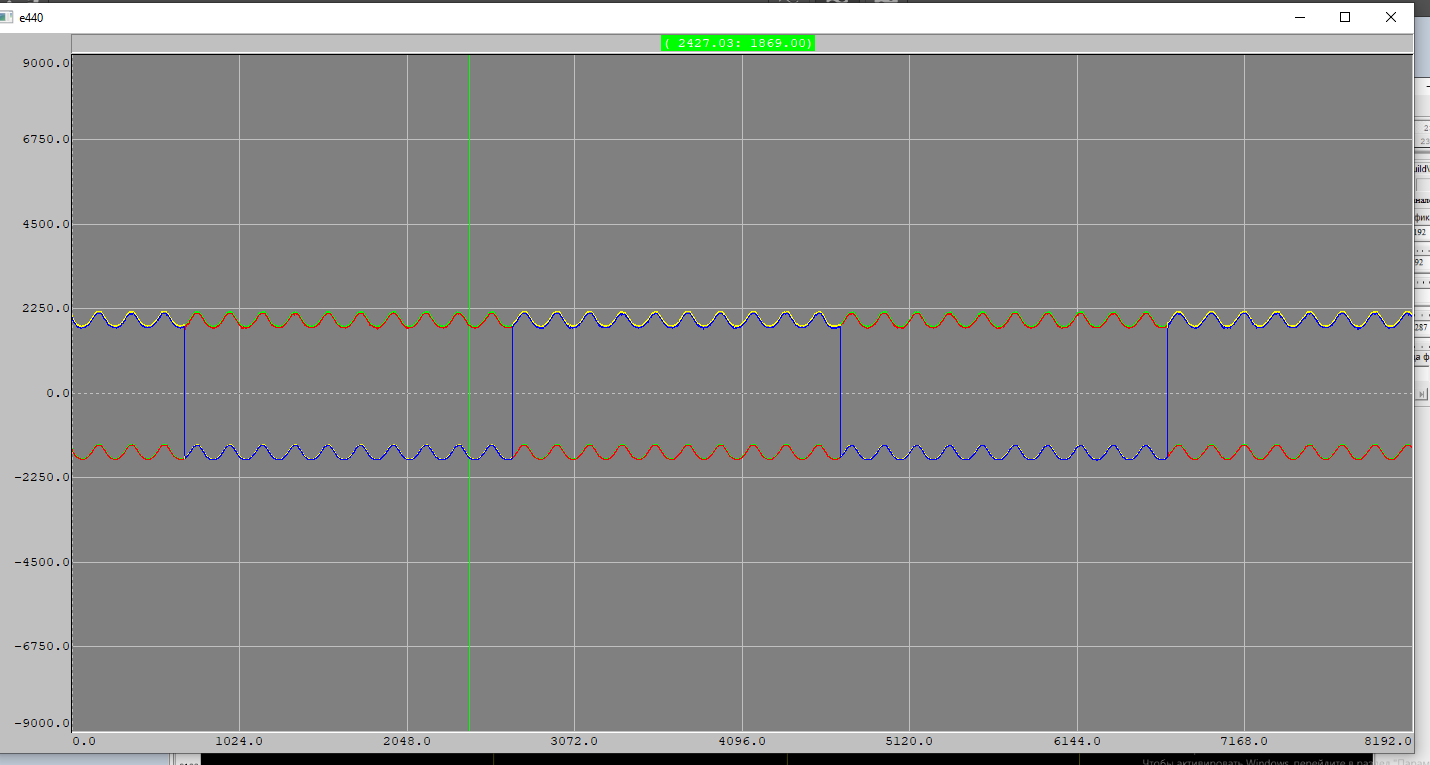Viewport: 1430px width, 765px height.
Task: Close the e440 window
Action: point(1391,17)
